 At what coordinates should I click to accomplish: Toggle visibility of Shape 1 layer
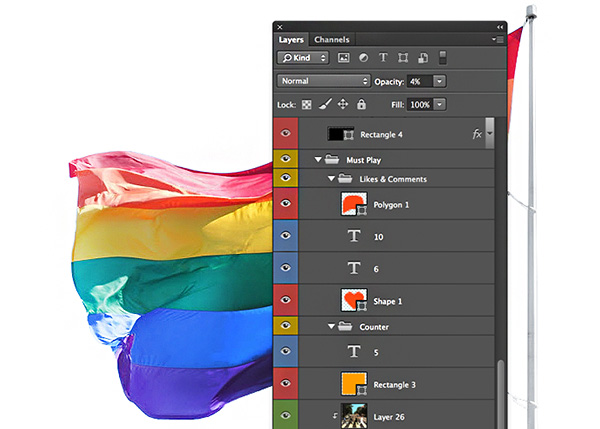286,298
